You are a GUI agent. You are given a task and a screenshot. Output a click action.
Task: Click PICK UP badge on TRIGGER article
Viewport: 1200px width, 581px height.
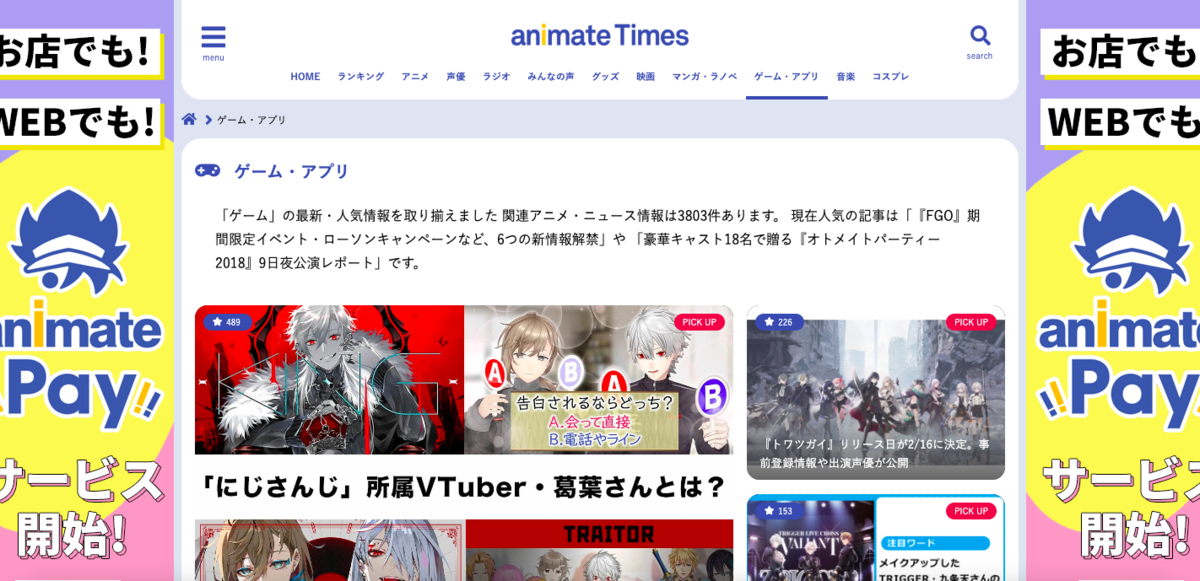(971, 511)
